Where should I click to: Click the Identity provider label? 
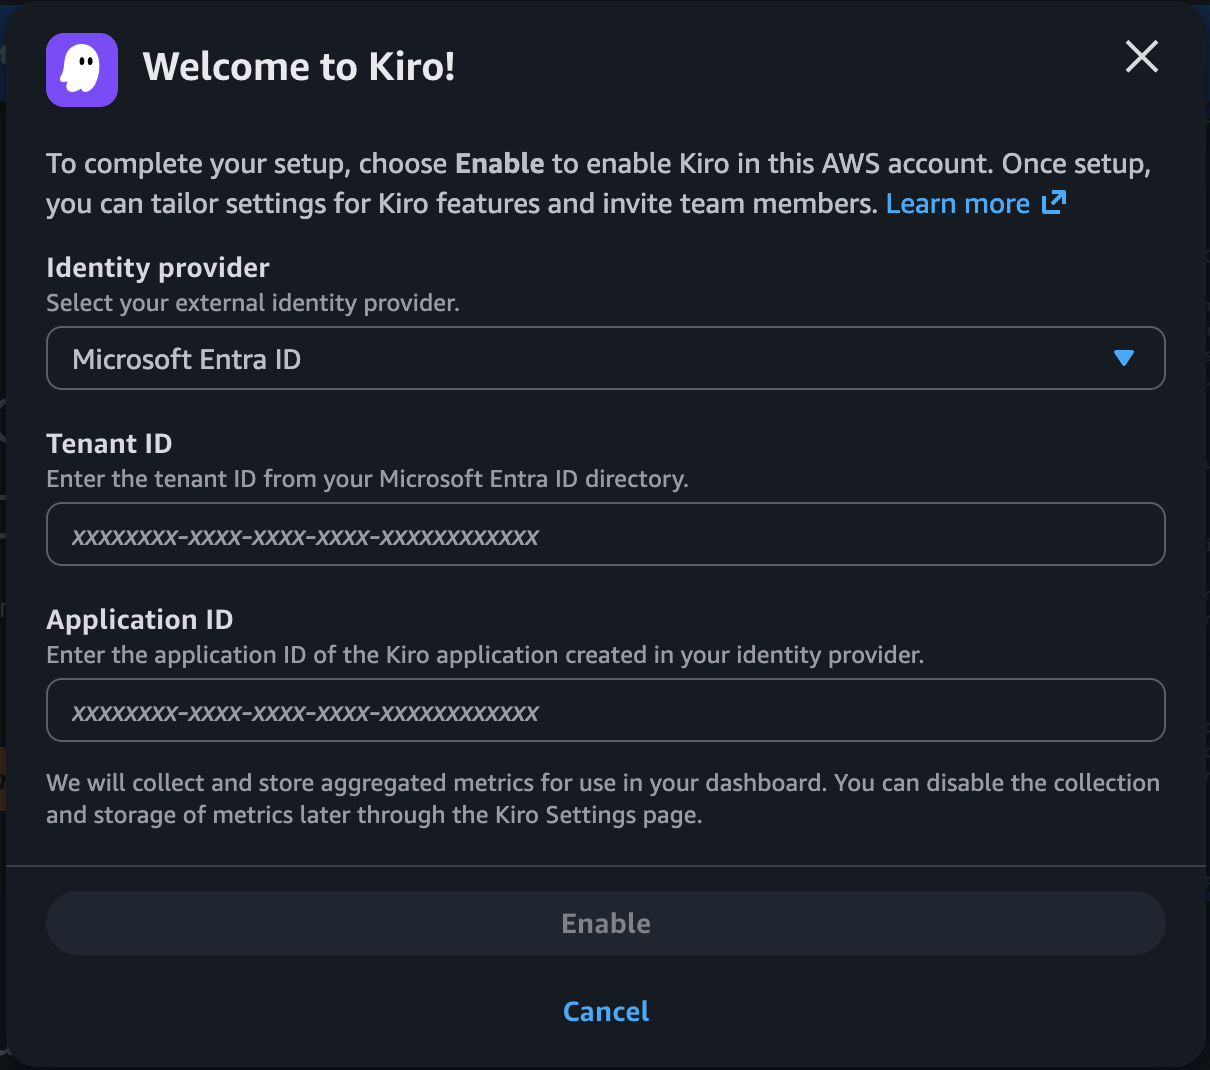(x=158, y=268)
